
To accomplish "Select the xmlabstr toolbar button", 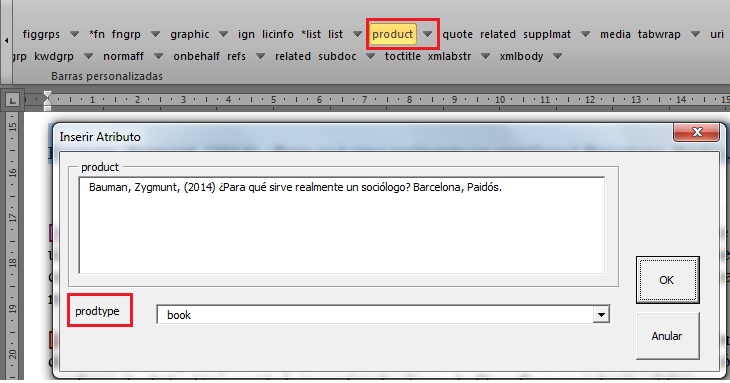I will tap(449, 56).
